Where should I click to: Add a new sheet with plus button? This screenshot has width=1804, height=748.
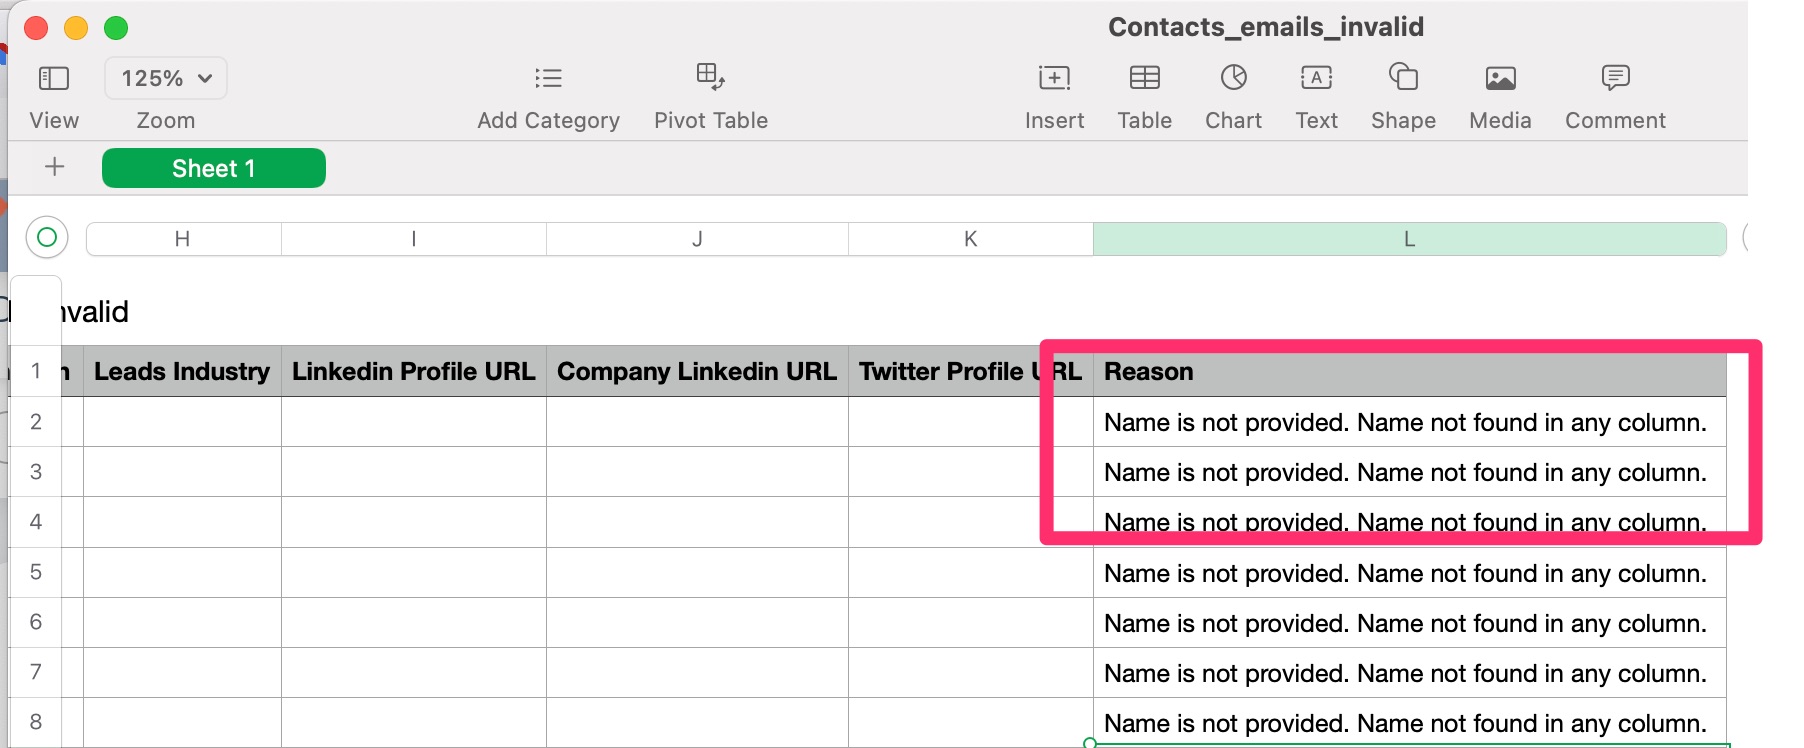[x=55, y=167]
